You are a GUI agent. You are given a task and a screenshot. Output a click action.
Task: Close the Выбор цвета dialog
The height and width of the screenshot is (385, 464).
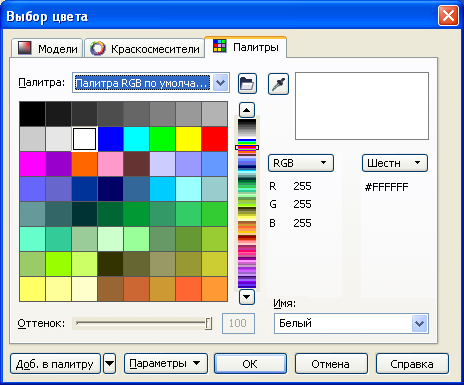click(x=448, y=16)
